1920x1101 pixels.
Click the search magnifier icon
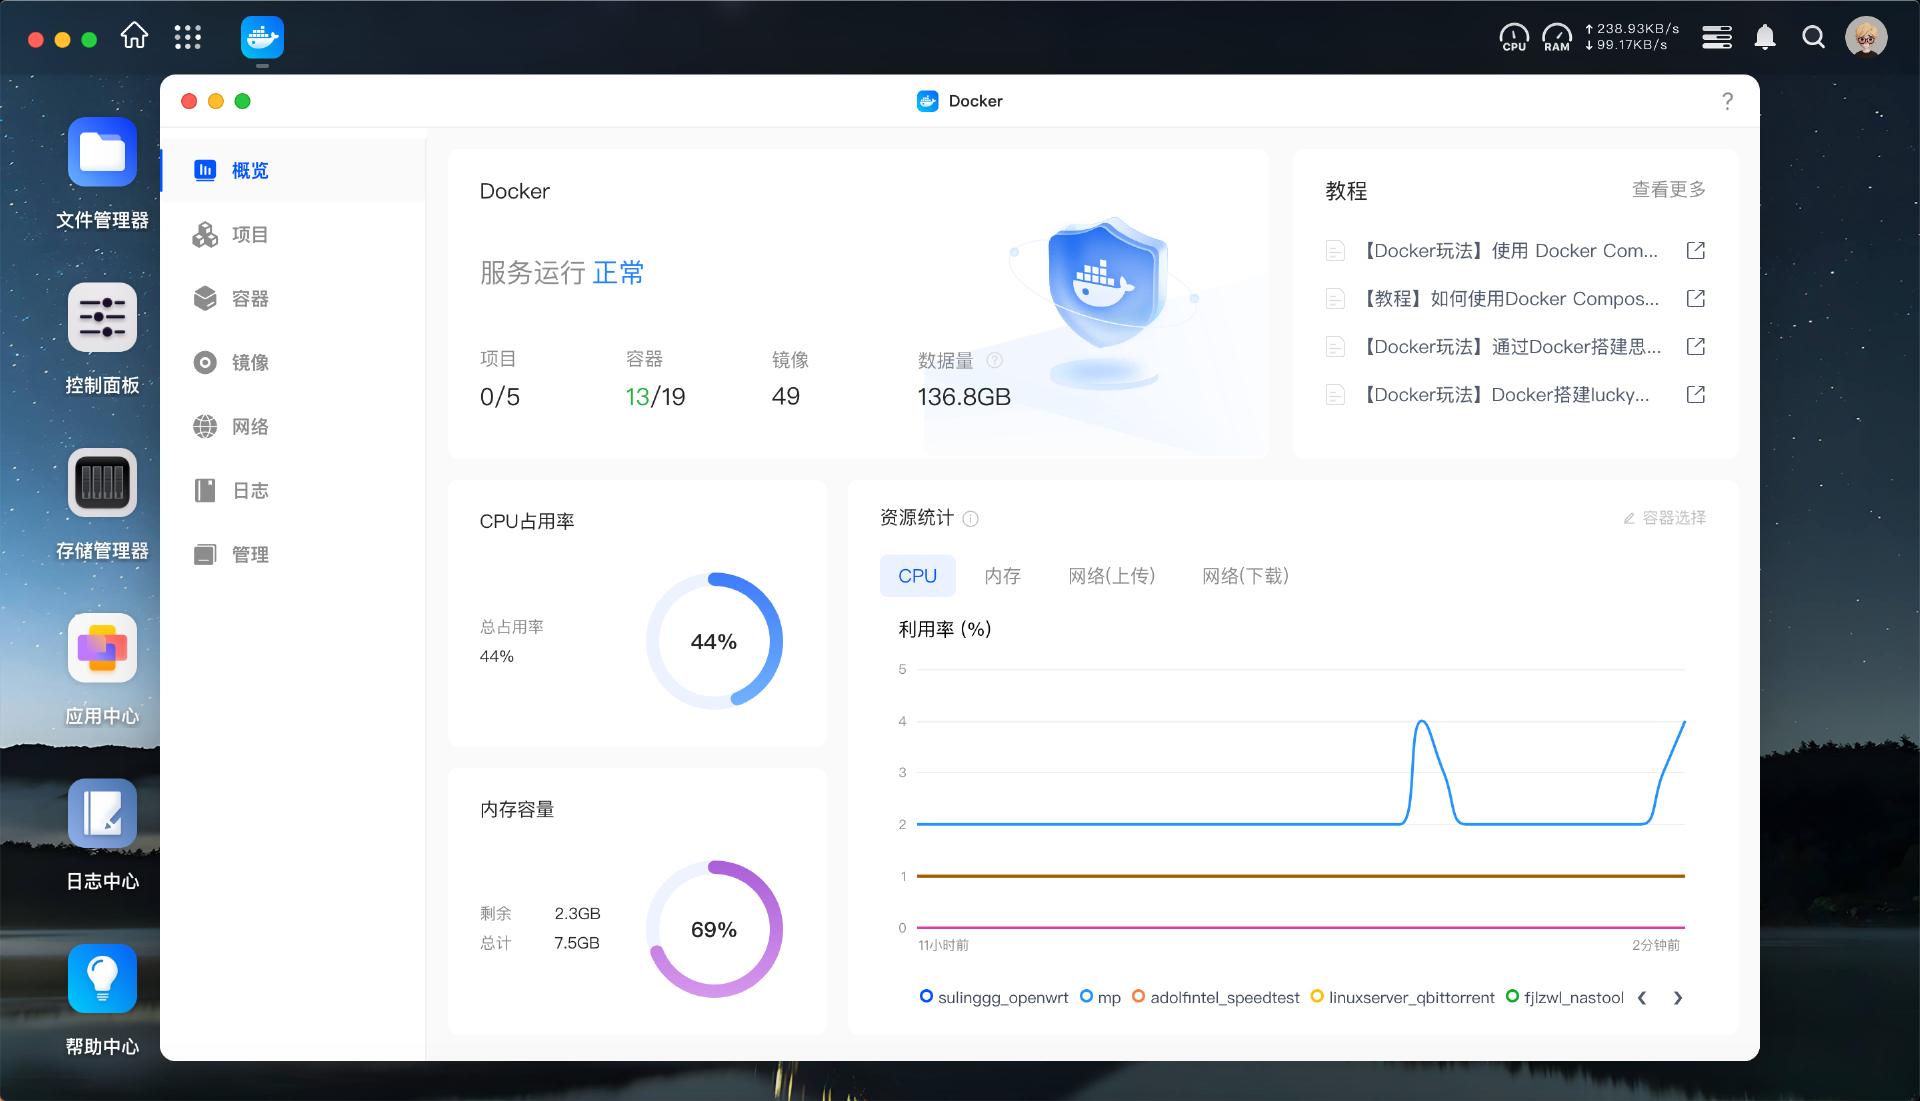coord(1813,38)
